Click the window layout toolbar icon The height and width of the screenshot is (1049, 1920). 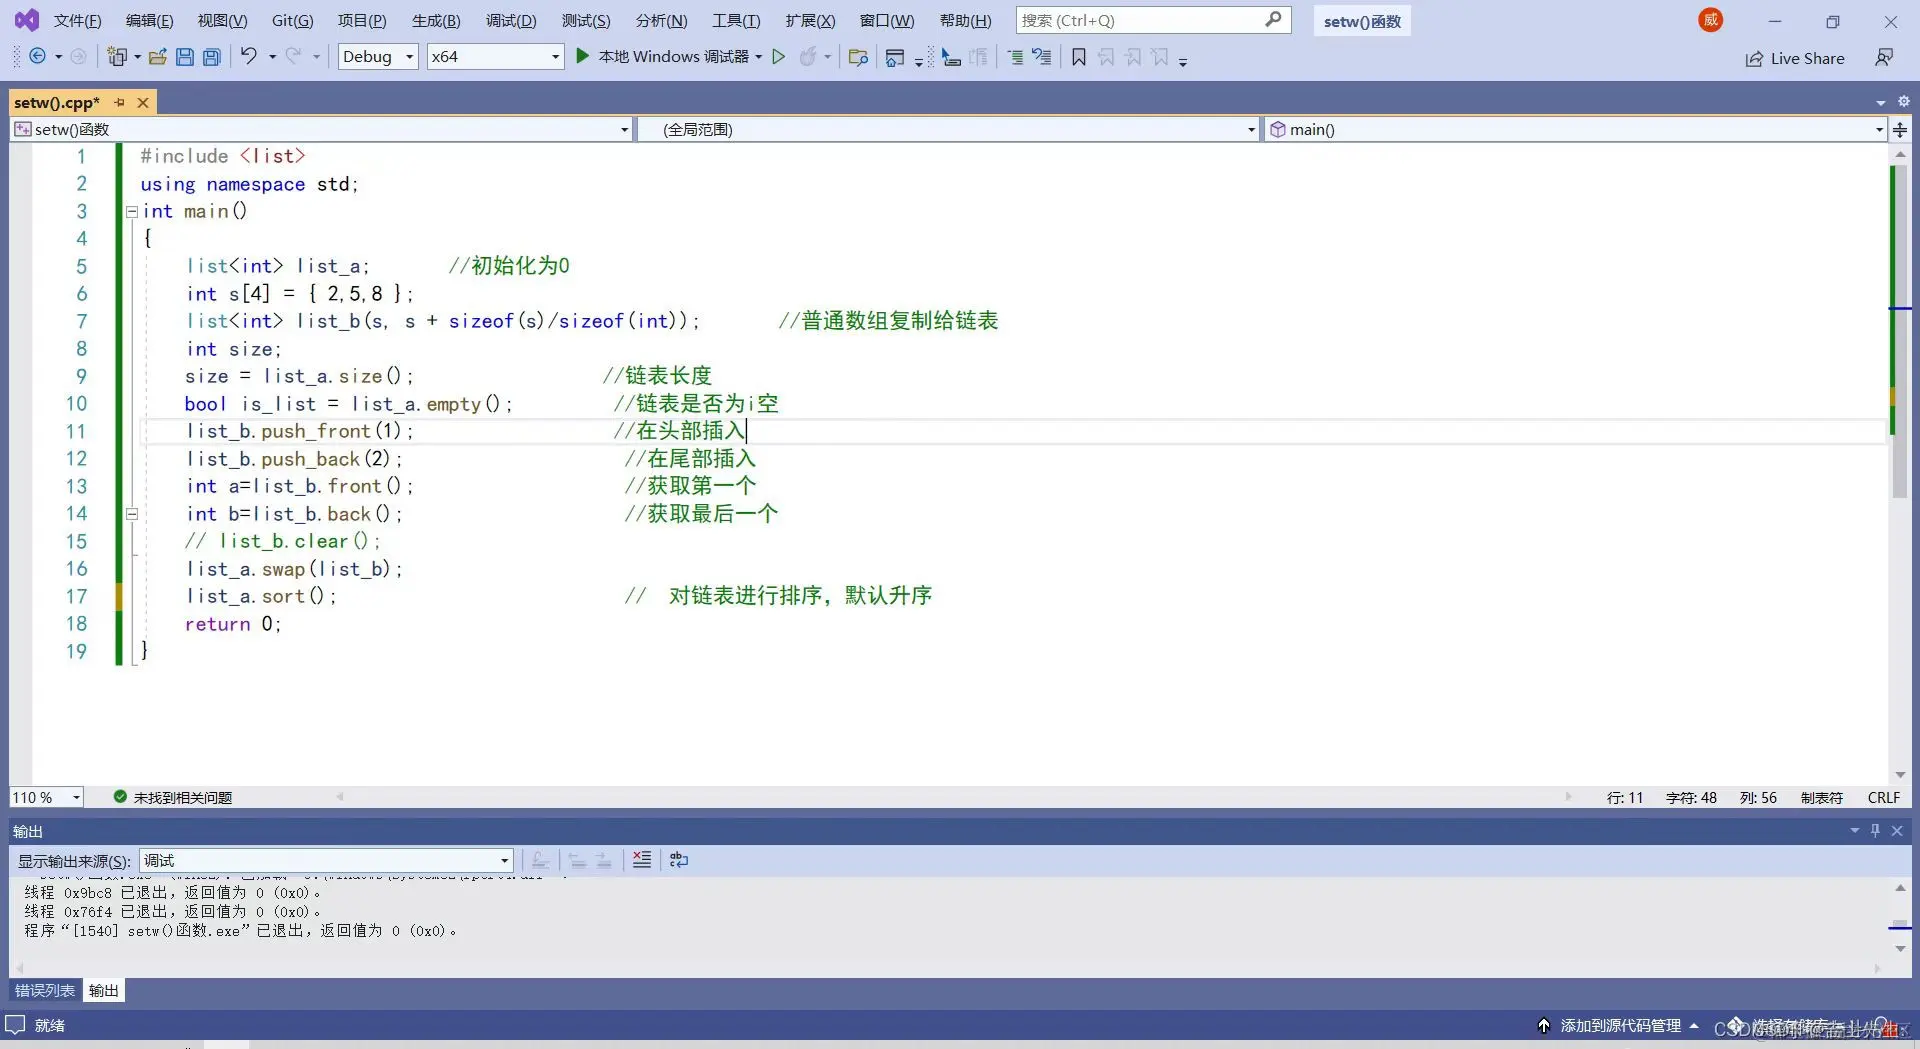895,57
